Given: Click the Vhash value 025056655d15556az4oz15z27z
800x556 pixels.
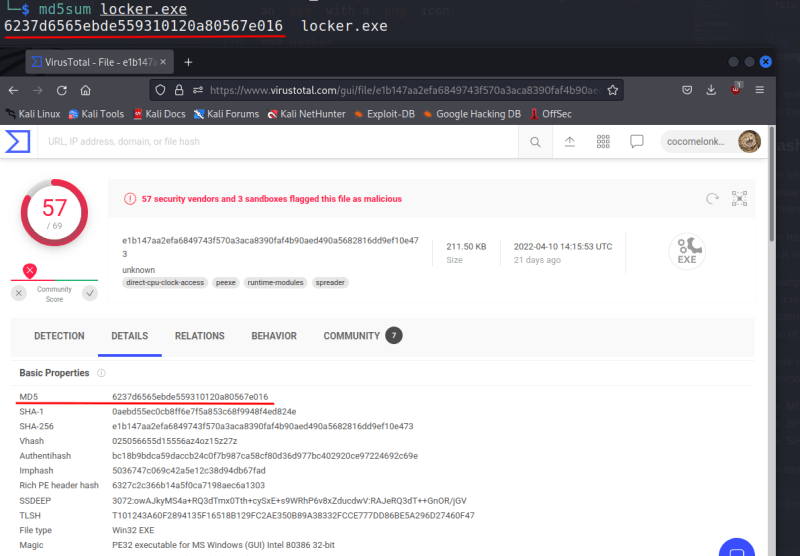Looking at the screenshot, I should pos(174,441).
